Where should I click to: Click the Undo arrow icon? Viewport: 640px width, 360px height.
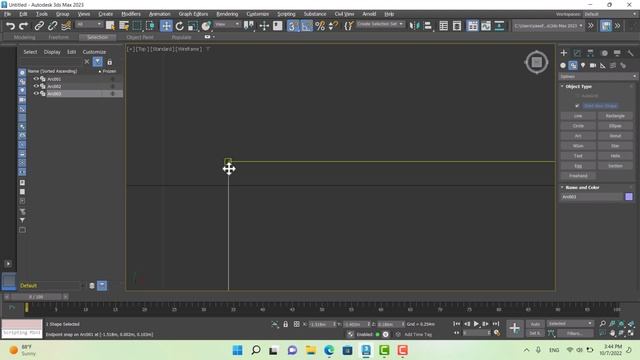(x=10, y=26)
